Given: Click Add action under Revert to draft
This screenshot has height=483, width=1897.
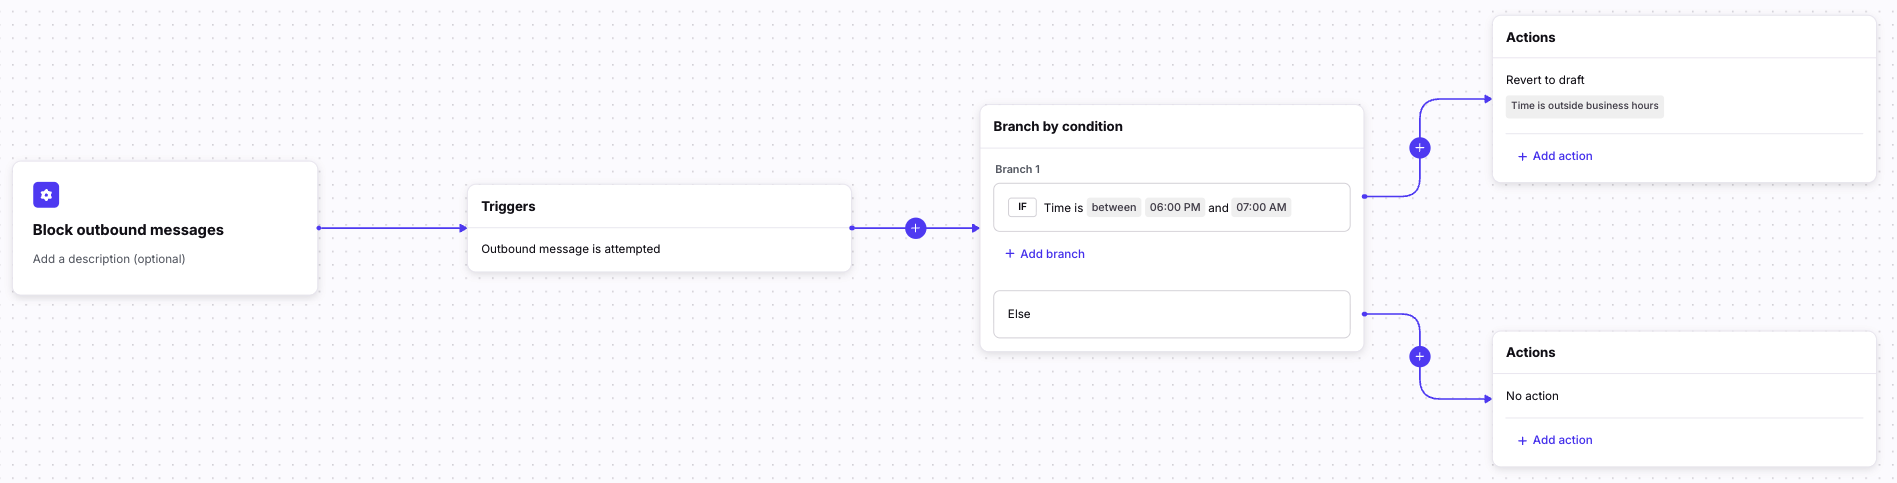Looking at the screenshot, I should [x=1562, y=156].
